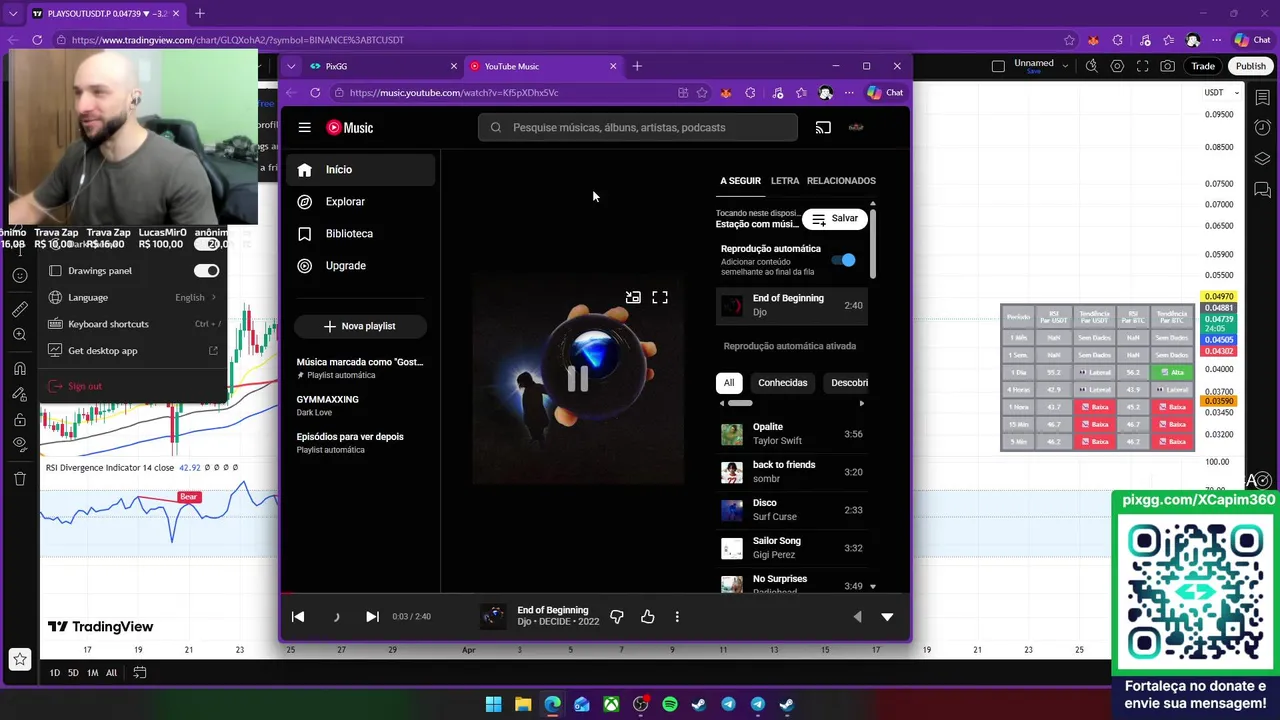Open TradingView favorites star toolbar
The width and height of the screenshot is (1280, 720).
(19, 659)
